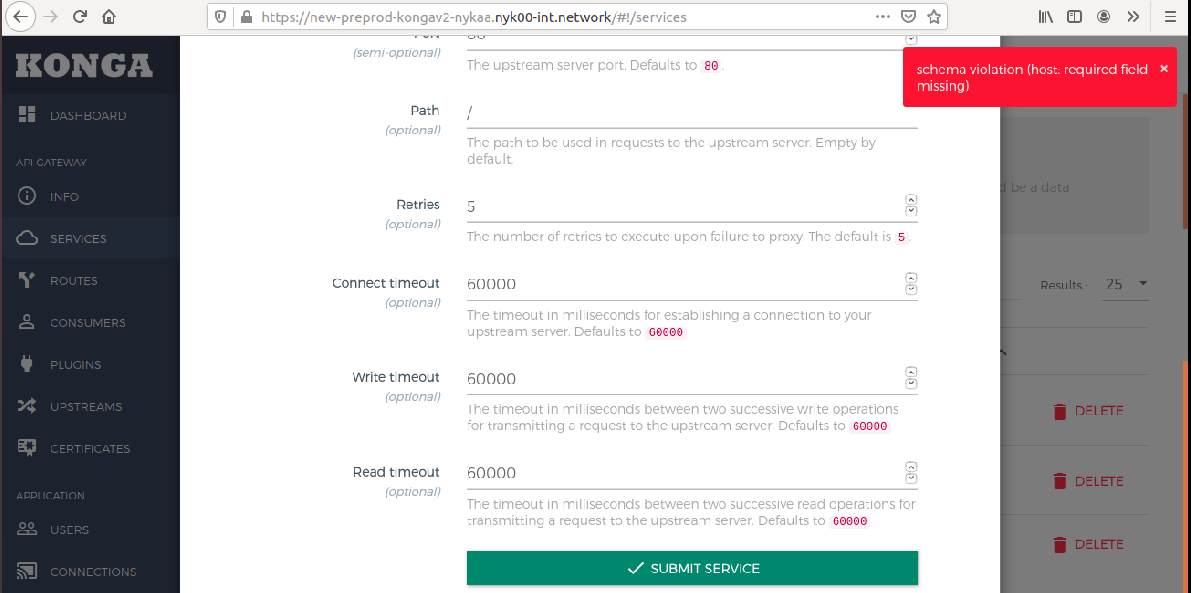Select the Upstreams shuffle icon
Image resolution: width=1191 pixels, height=593 pixels.
pyautogui.click(x=29, y=406)
